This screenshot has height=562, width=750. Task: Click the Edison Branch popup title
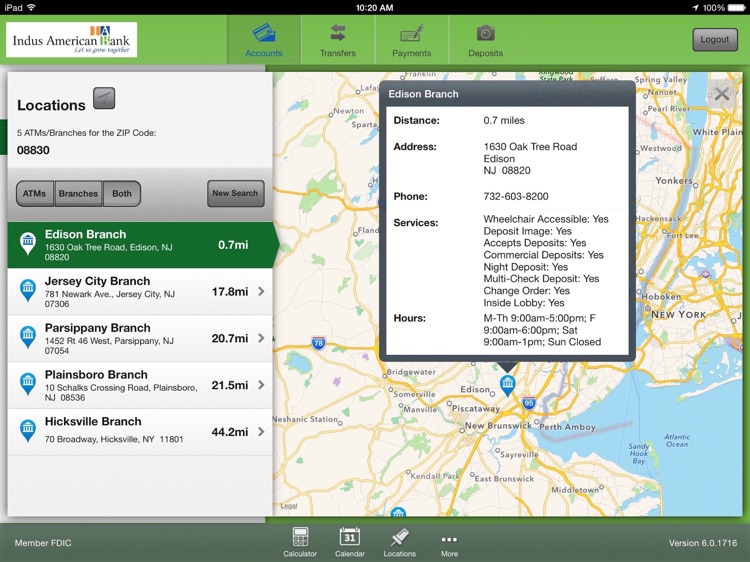[x=423, y=94]
